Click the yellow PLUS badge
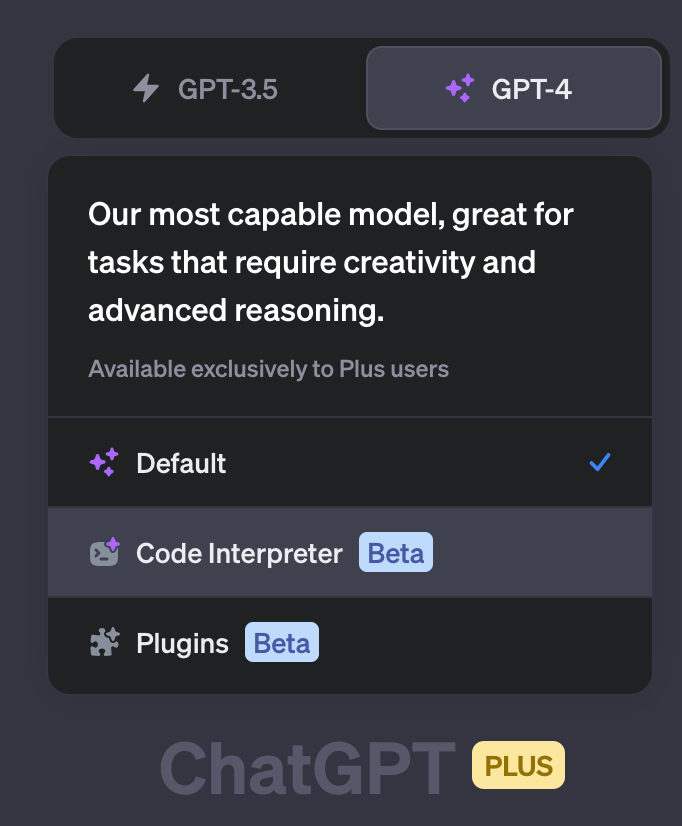The width and height of the screenshot is (682, 826). [x=518, y=765]
